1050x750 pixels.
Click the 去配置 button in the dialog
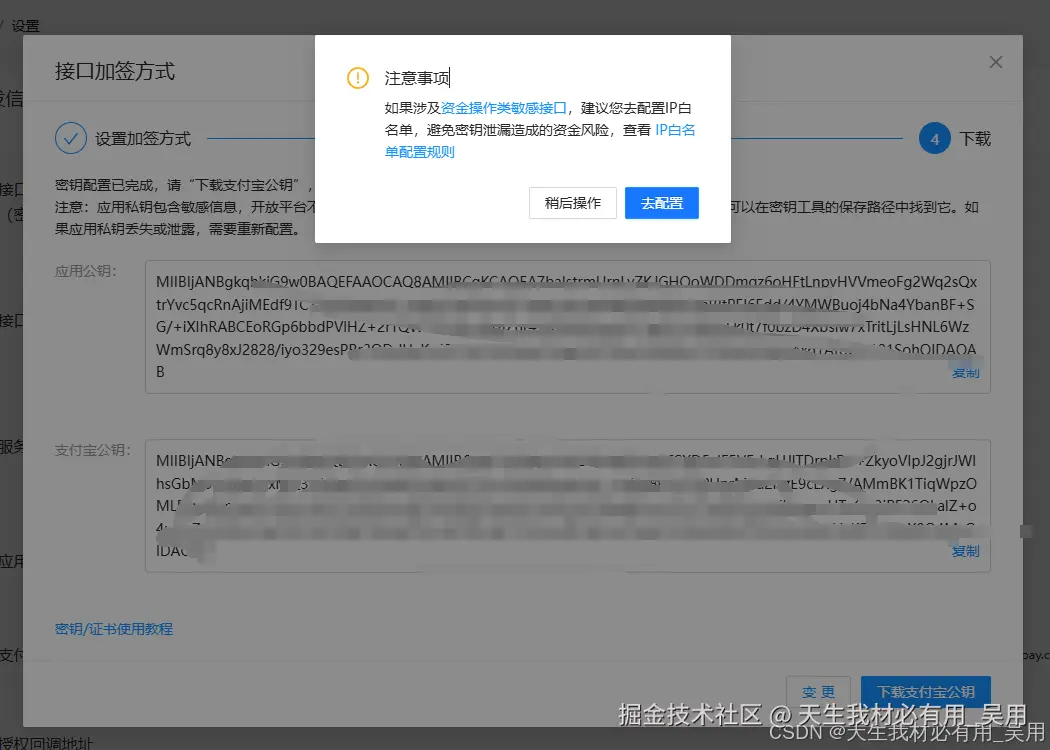[661, 203]
